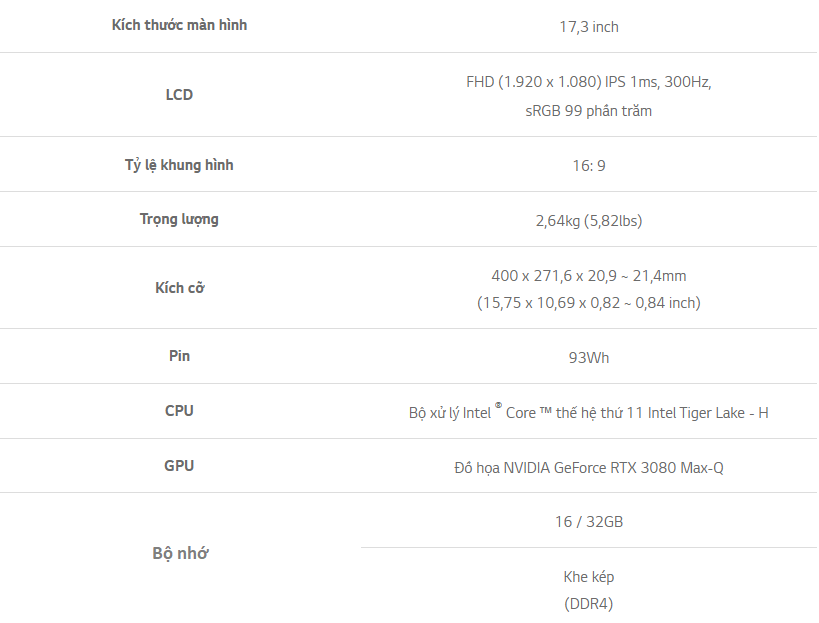Select the NVIDIA GeForce RTX 3080 Max-Q text
The height and width of the screenshot is (623, 819).
click(613, 468)
